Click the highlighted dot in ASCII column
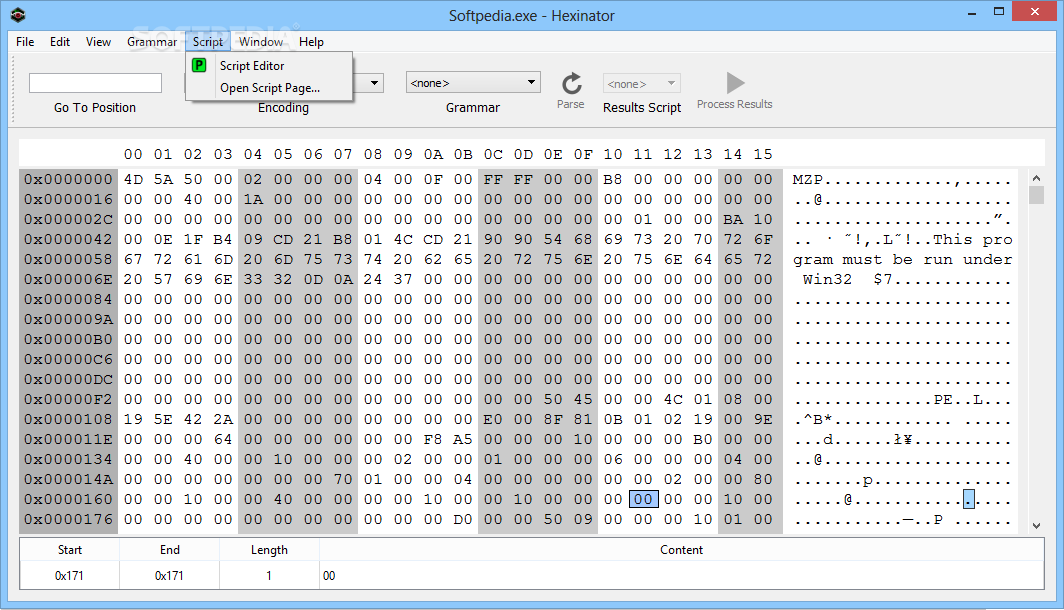The height and width of the screenshot is (610, 1064). click(x=969, y=499)
